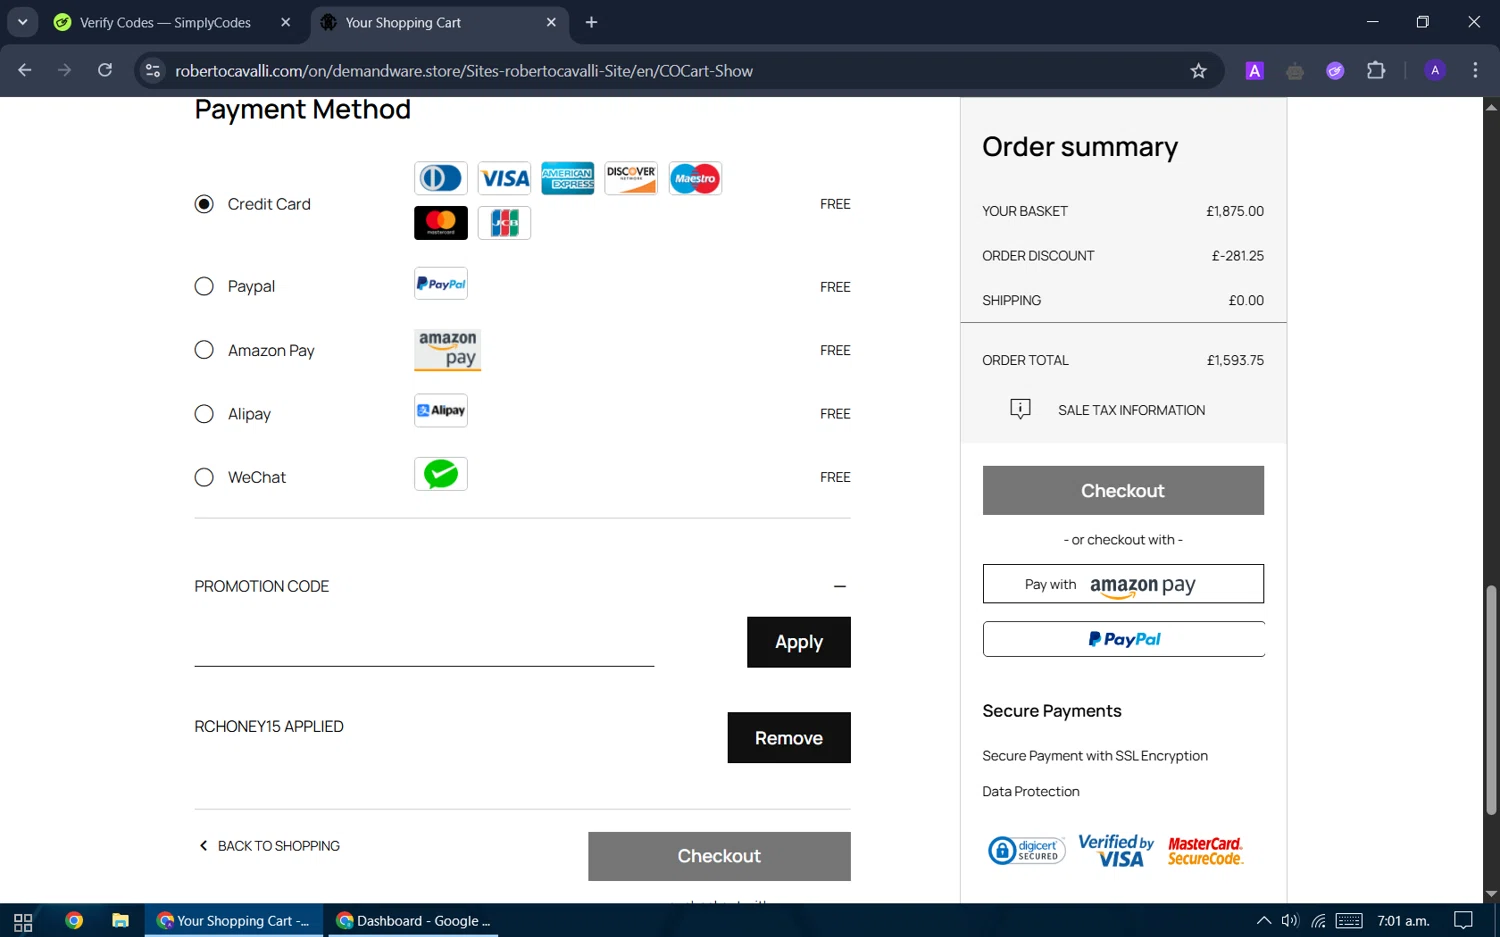Click the address bar URL
This screenshot has width=1500, height=937.
(x=464, y=71)
